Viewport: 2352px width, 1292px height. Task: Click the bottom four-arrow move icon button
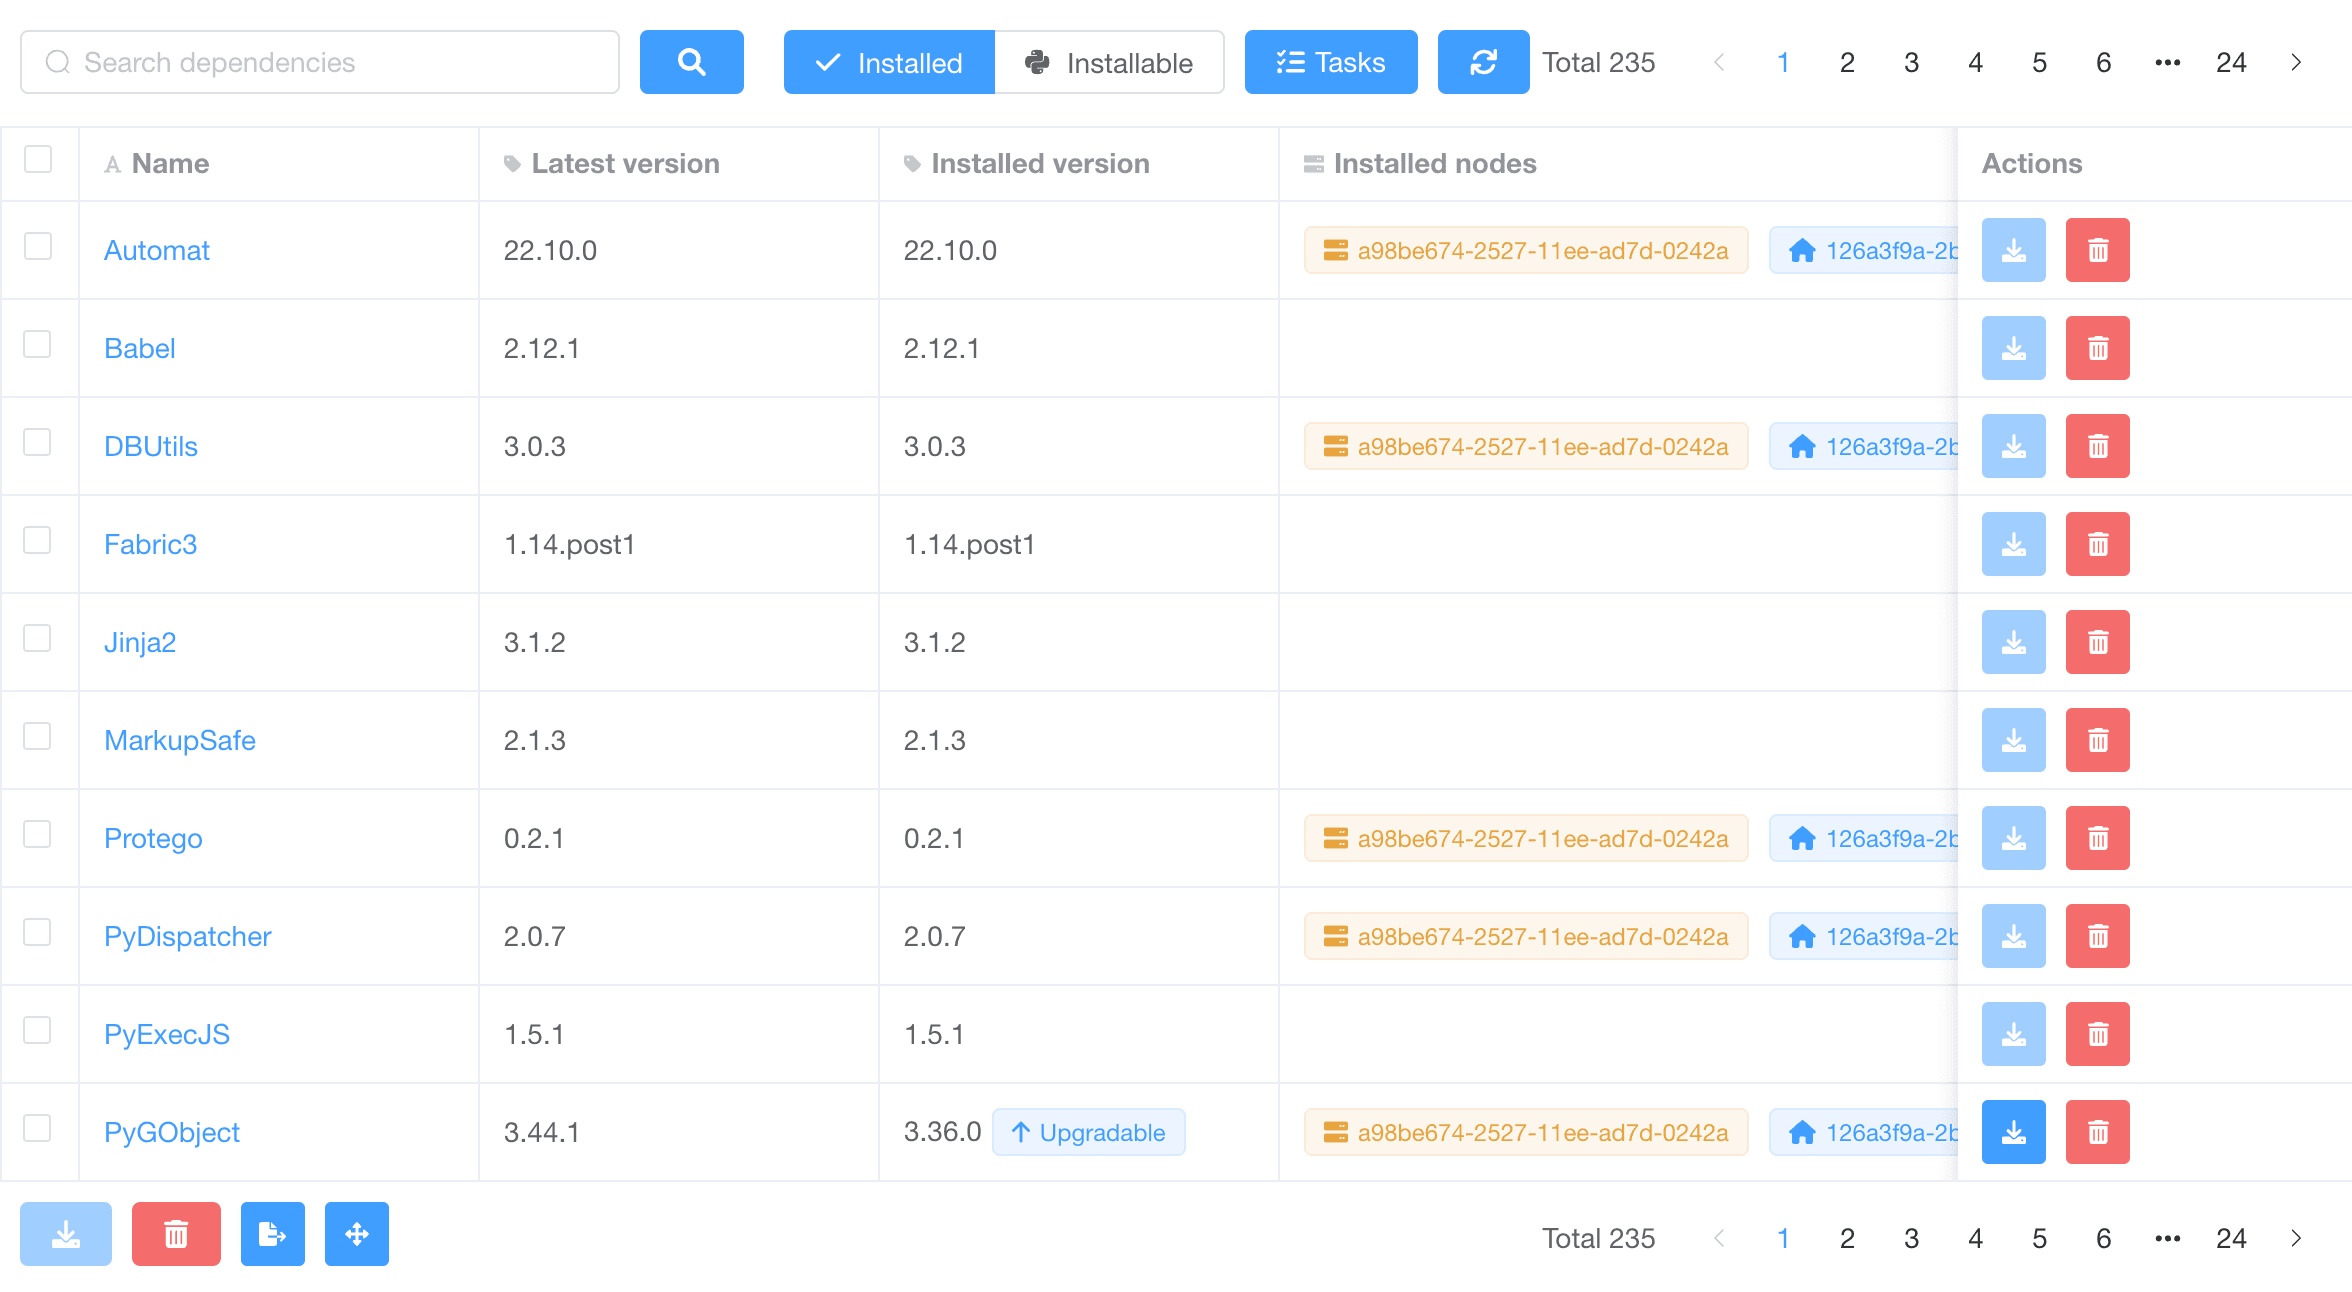356,1234
